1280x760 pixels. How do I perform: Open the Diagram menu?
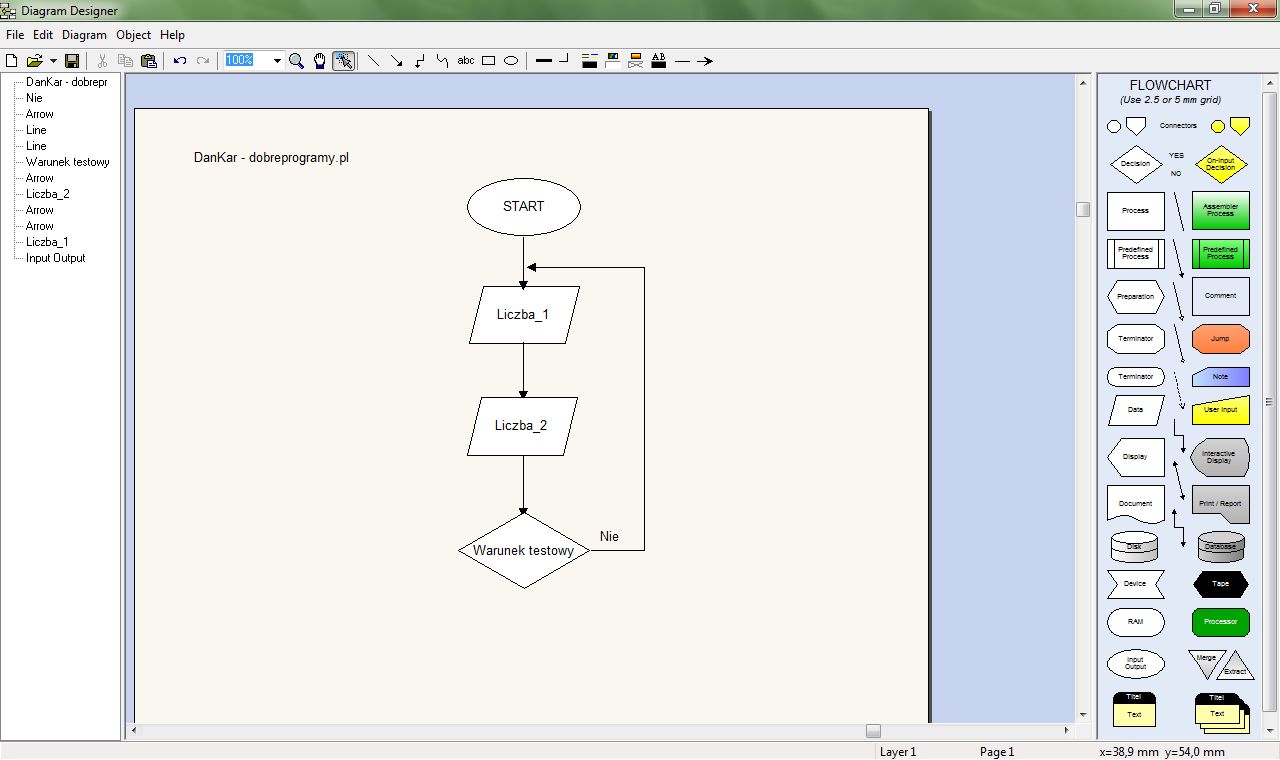pos(84,35)
